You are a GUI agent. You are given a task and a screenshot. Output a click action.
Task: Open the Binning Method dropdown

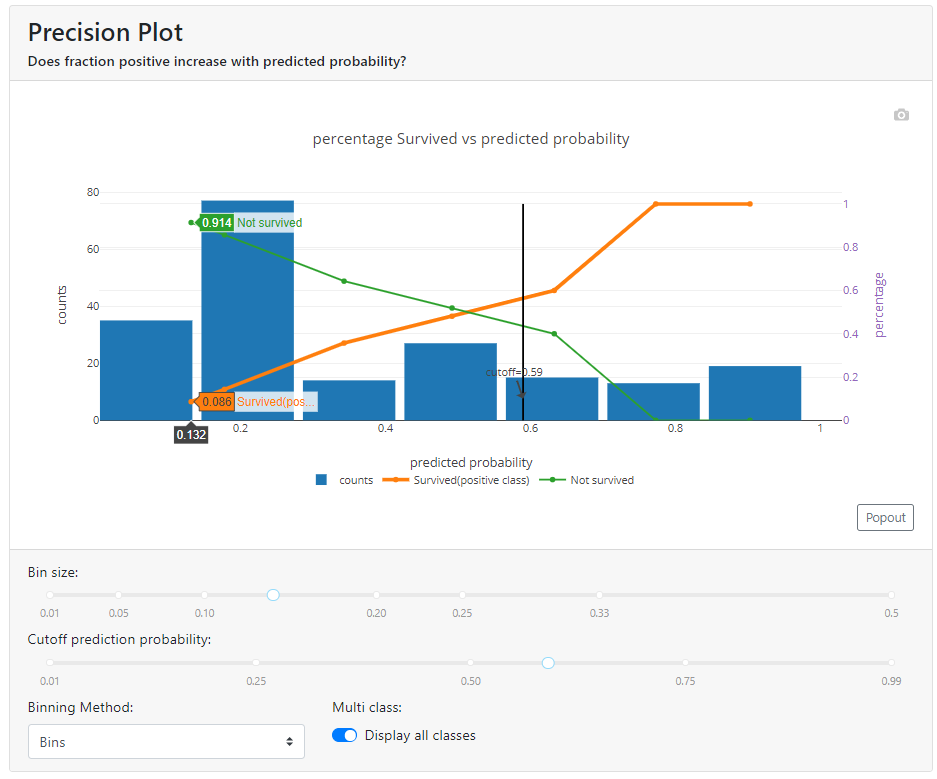[x=166, y=741]
